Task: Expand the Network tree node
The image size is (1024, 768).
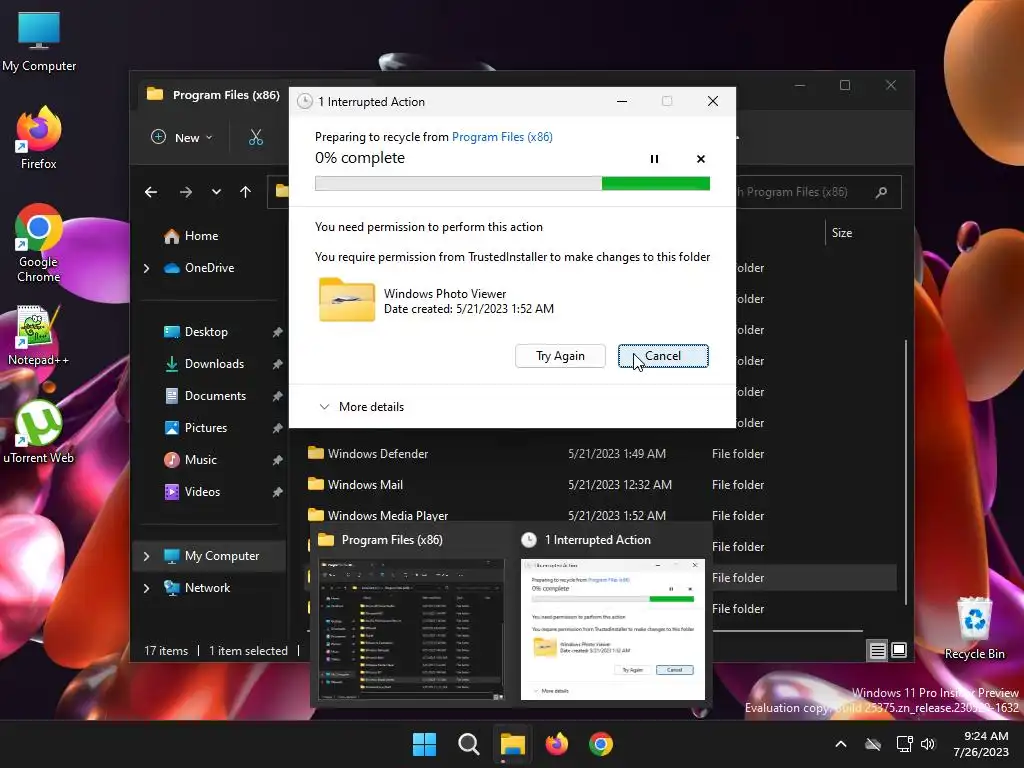Action: pos(146,588)
